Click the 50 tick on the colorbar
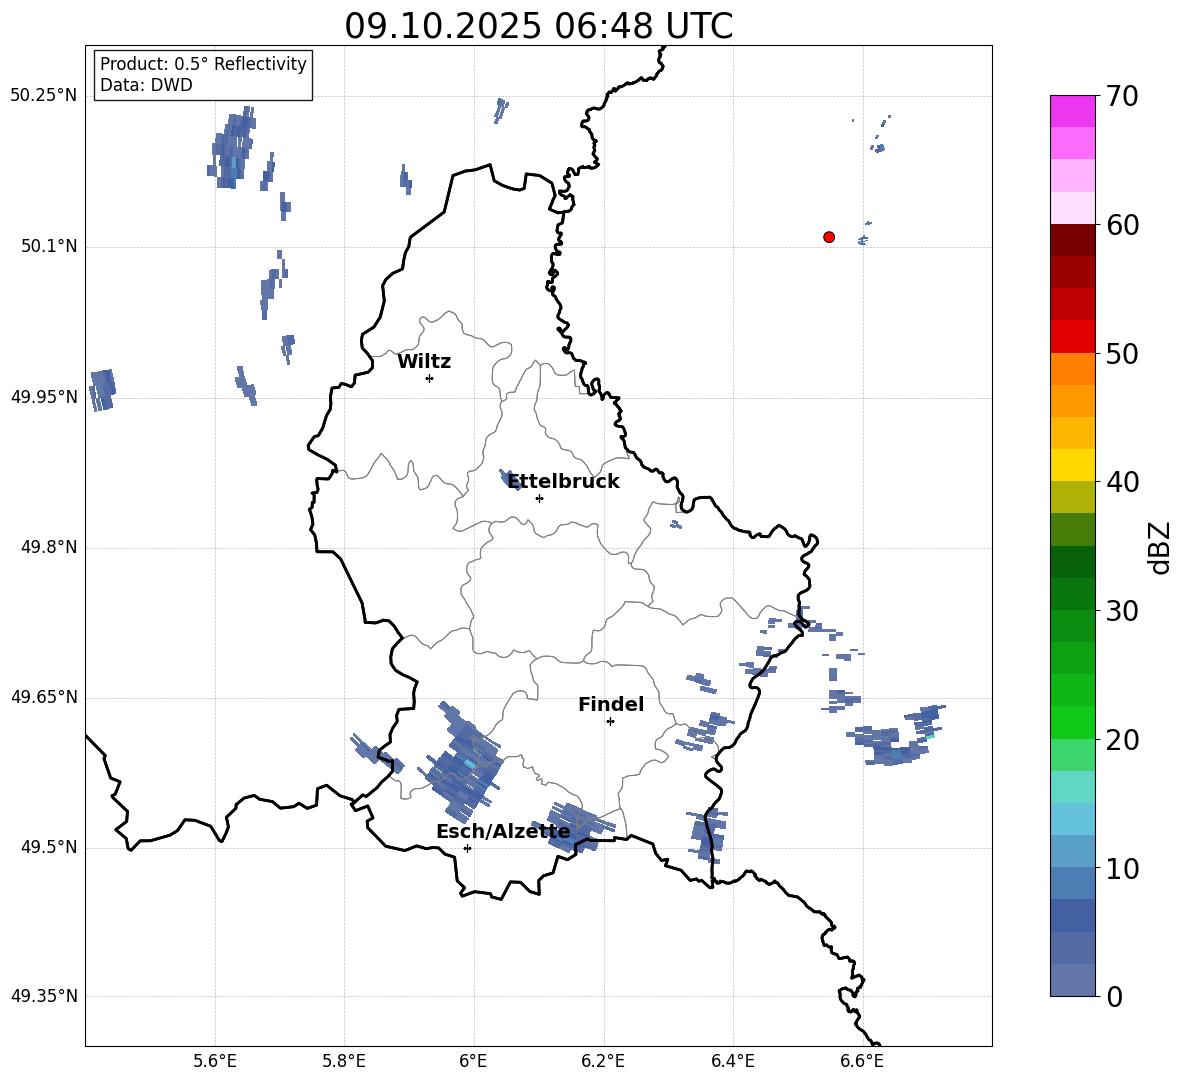 pos(1122,353)
